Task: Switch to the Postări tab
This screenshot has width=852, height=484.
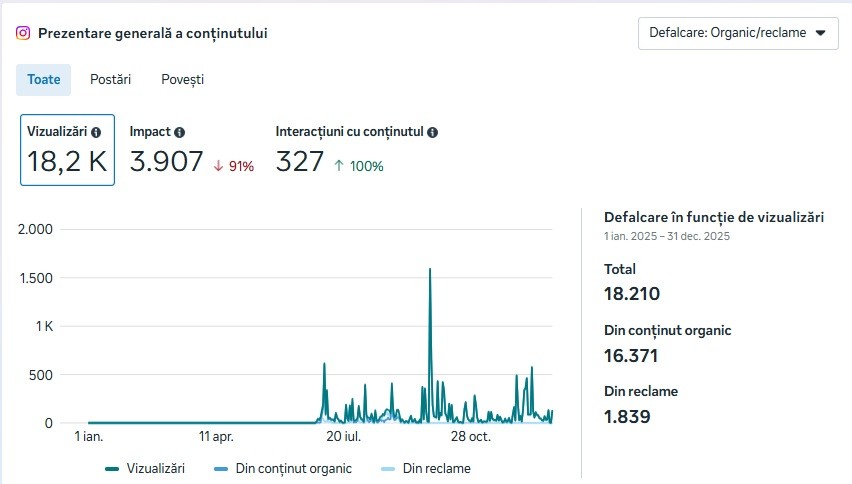Action: pos(110,79)
